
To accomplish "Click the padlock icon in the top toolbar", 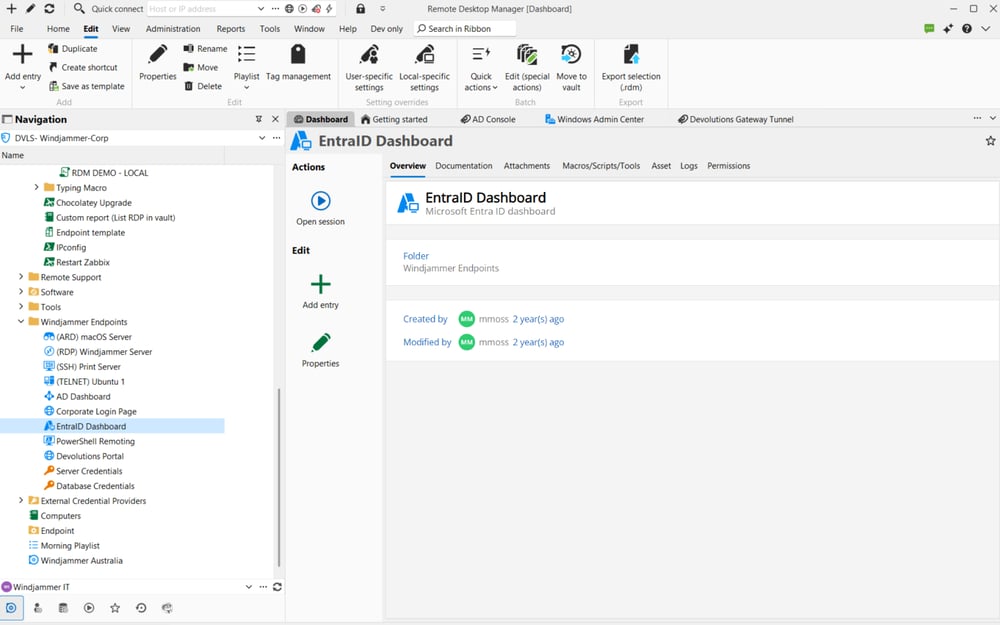I will (360, 8).
